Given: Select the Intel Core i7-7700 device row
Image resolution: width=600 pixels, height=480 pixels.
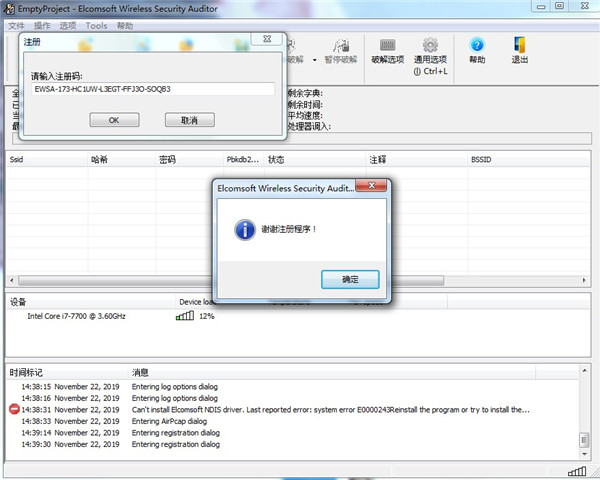Looking at the screenshot, I should click(x=77, y=316).
